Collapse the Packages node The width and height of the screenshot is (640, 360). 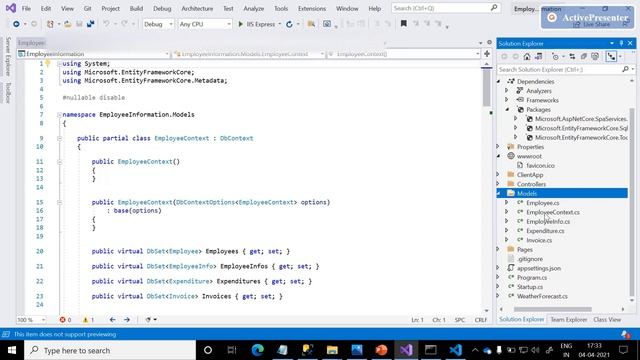click(x=507, y=109)
